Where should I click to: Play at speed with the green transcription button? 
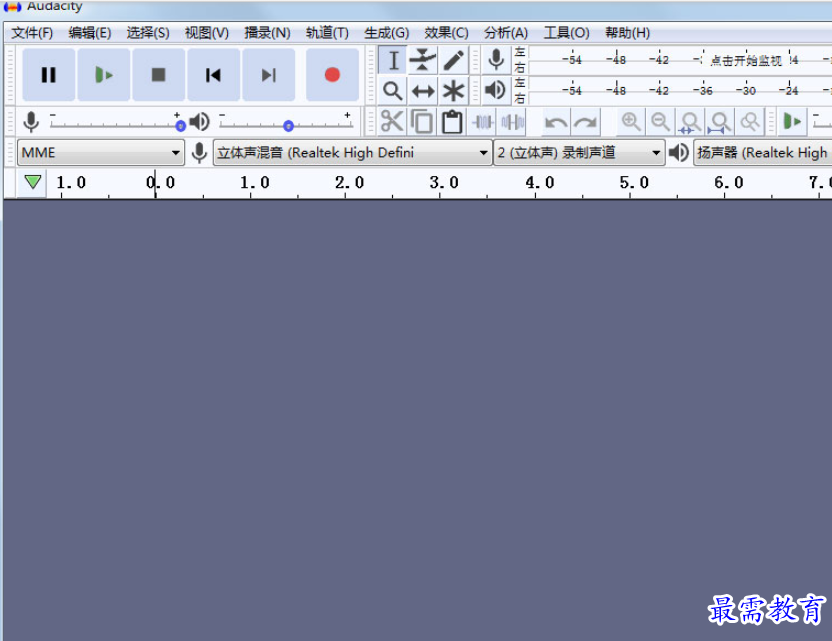(792, 122)
